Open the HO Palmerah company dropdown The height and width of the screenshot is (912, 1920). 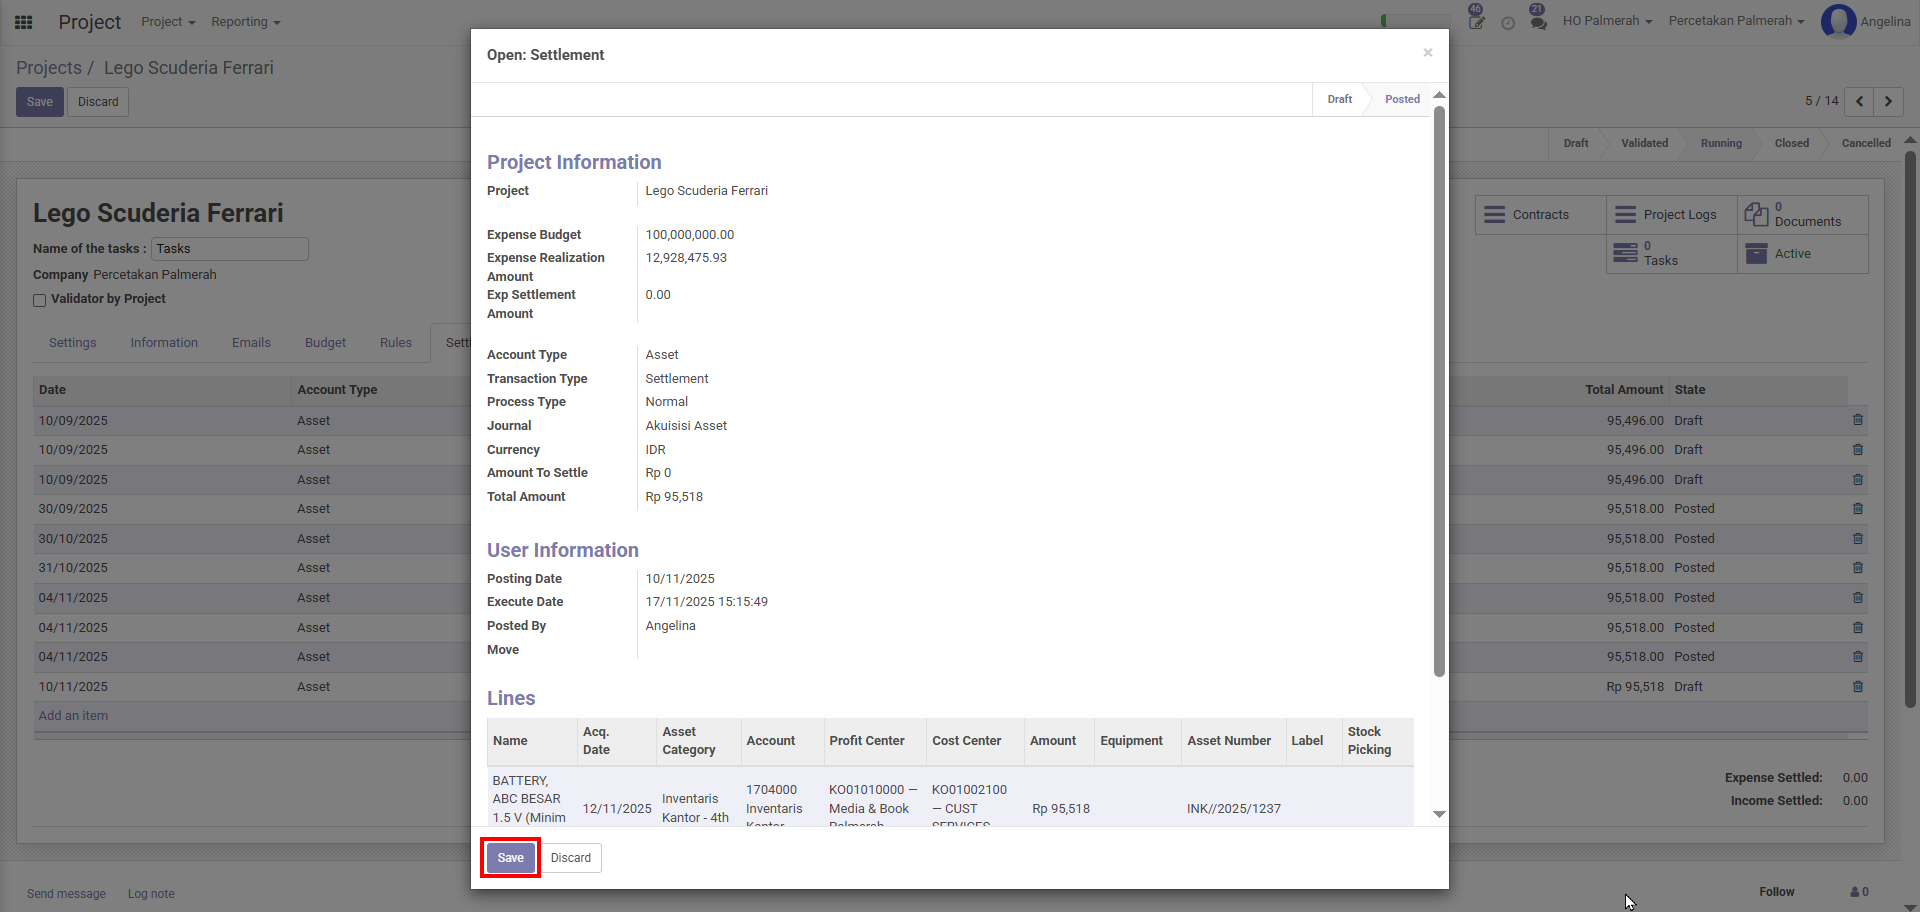pos(1607,21)
